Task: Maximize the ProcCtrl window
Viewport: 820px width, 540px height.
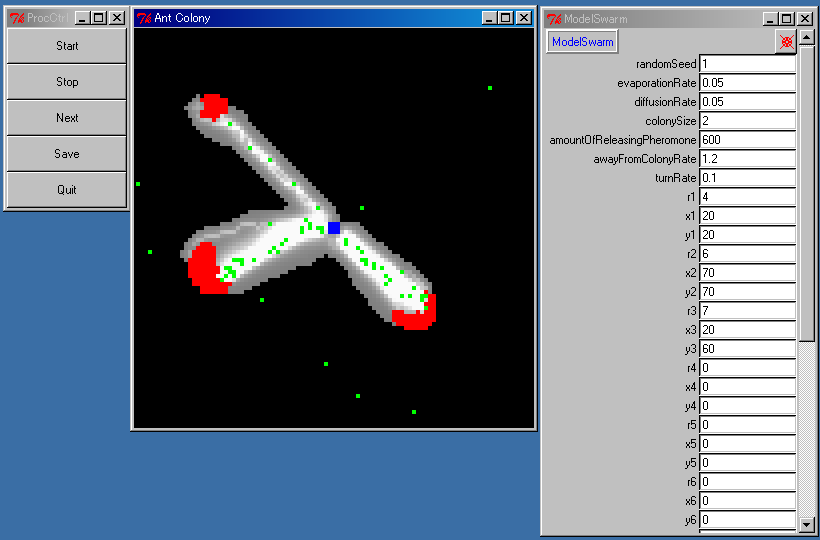Action: coord(98,18)
